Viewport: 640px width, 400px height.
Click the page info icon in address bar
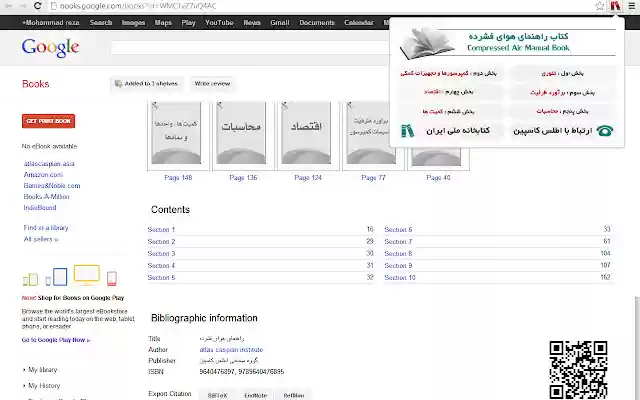53,6
